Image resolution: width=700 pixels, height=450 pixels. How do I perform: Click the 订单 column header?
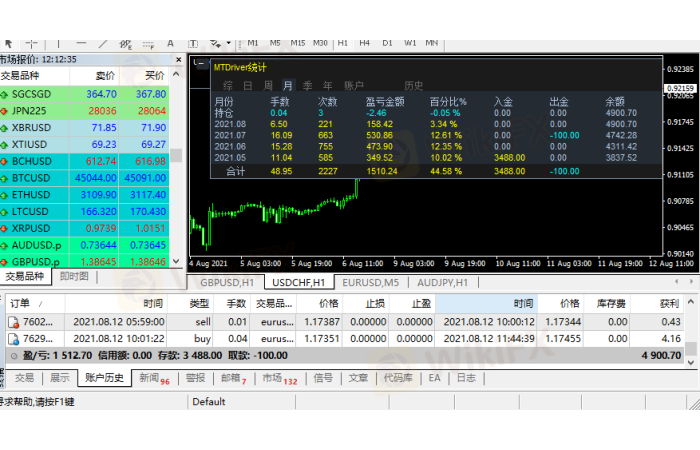coord(36,304)
